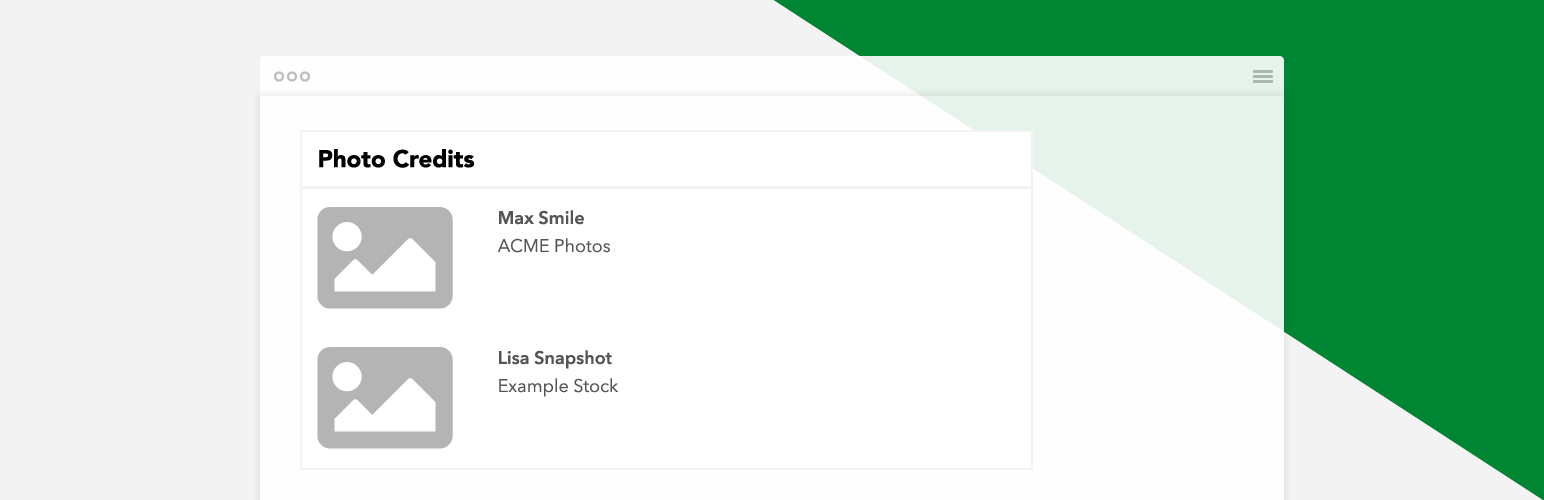Click the sun circle in Lisa Snapshot's placeholder
The image size is (1544, 500).
pyautogui.click(x=347, y=377)
